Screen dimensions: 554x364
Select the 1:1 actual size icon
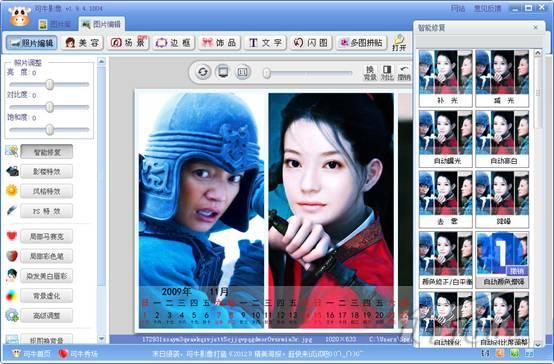click(242, 72)
